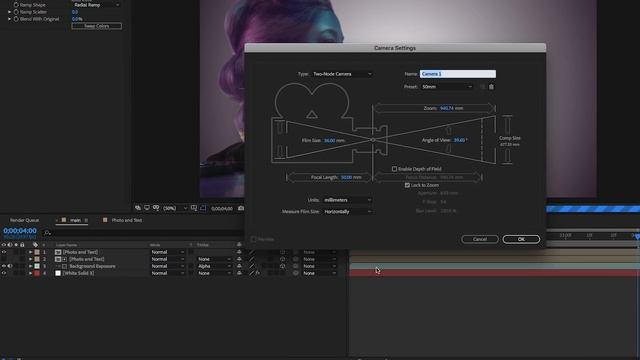Switch to Photo and Text timeline tab
640x360 pixels.
click(127, 220)
